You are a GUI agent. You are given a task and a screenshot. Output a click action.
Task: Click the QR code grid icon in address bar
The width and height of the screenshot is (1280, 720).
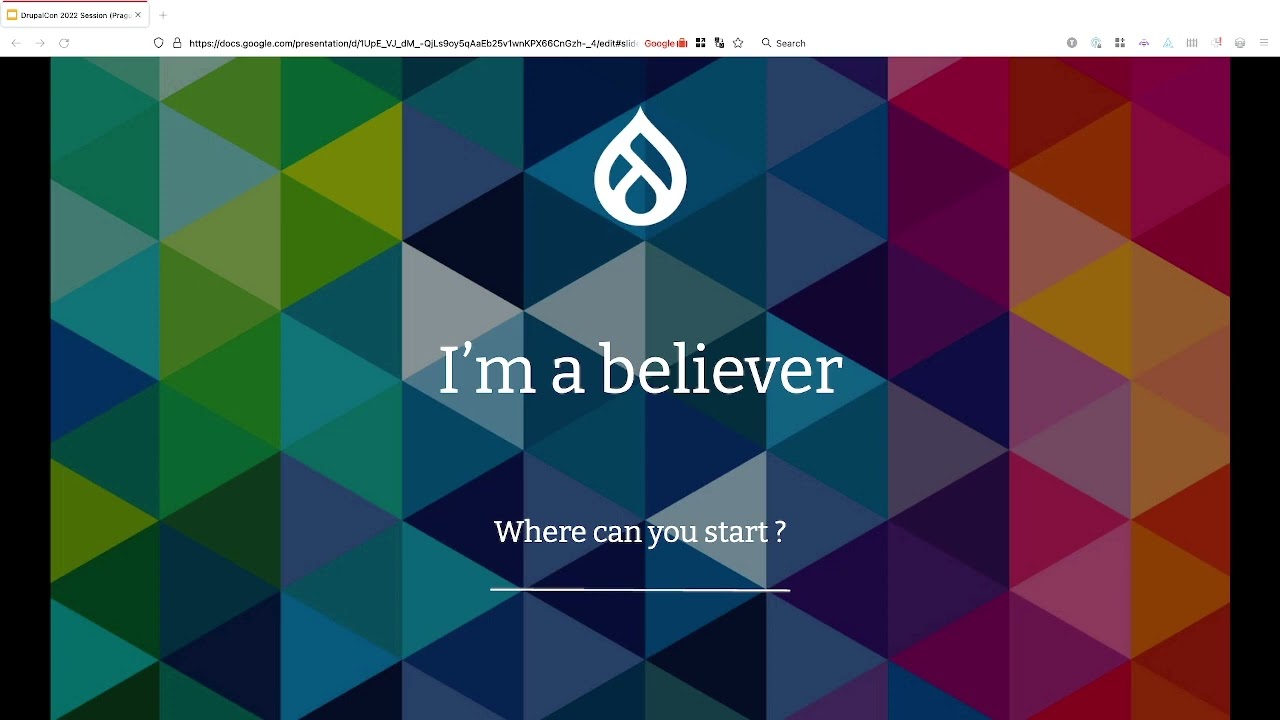pyautogui.click(x=700, y=43)
